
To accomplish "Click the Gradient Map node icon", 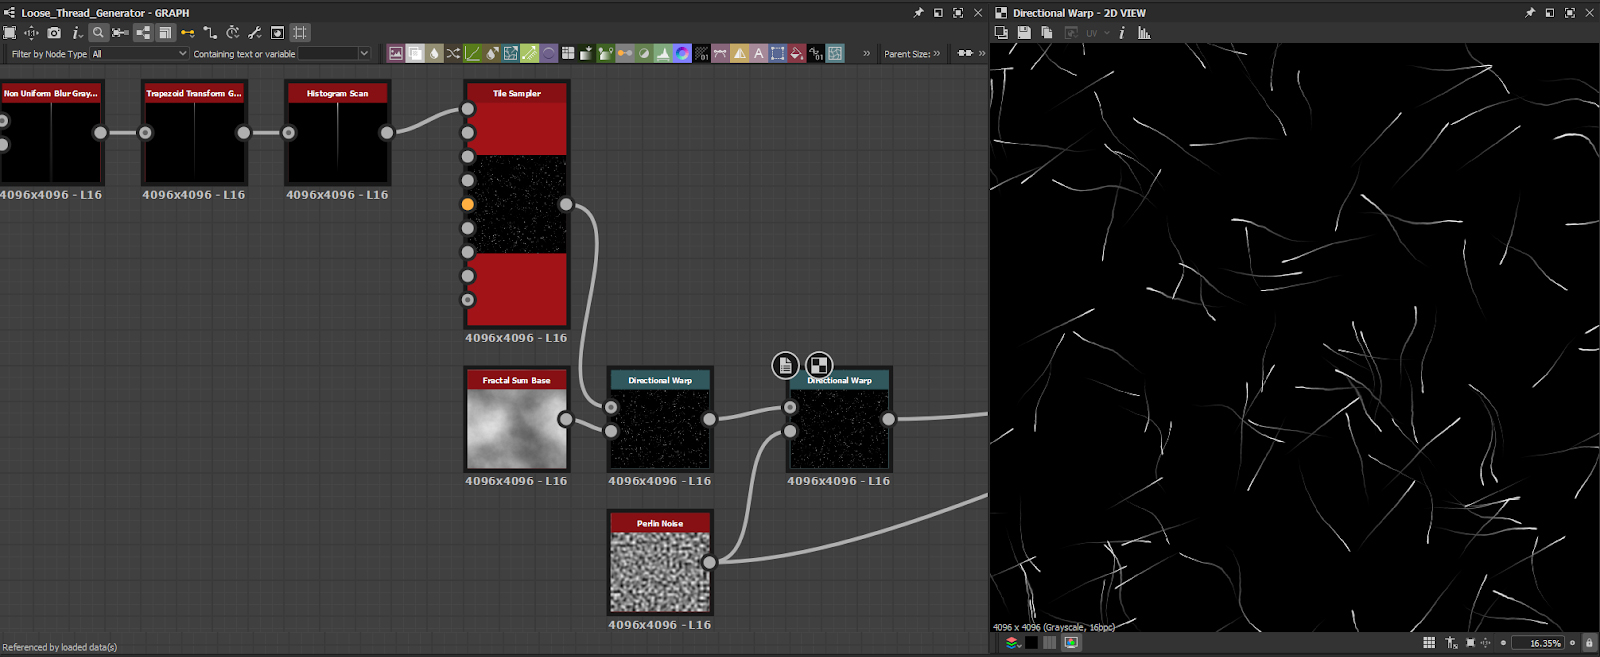I will tap(625, 54).
